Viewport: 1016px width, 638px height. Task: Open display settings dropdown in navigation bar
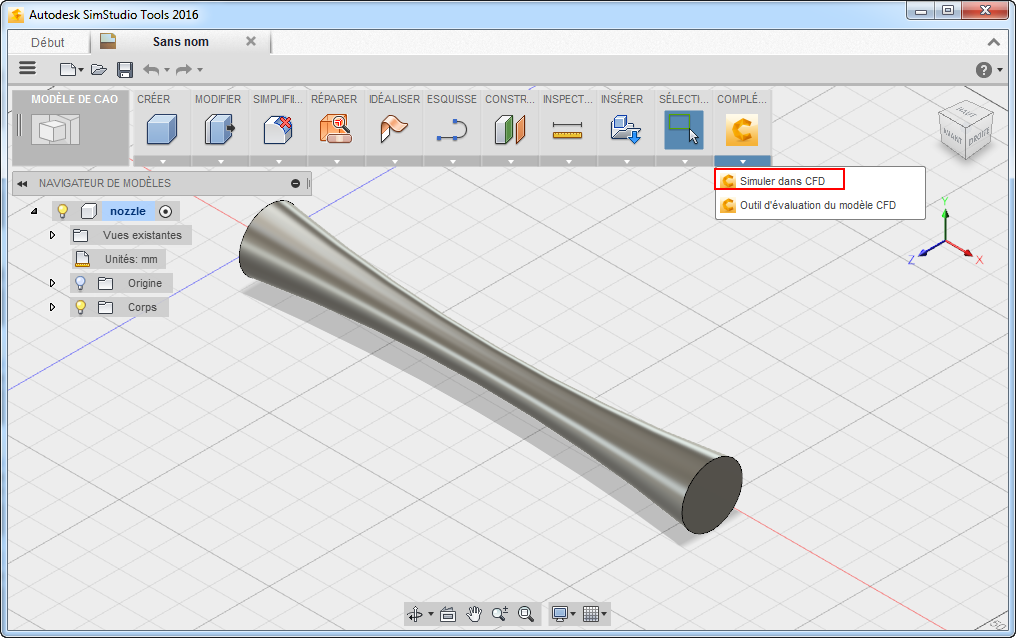click(x=573, y=613)
